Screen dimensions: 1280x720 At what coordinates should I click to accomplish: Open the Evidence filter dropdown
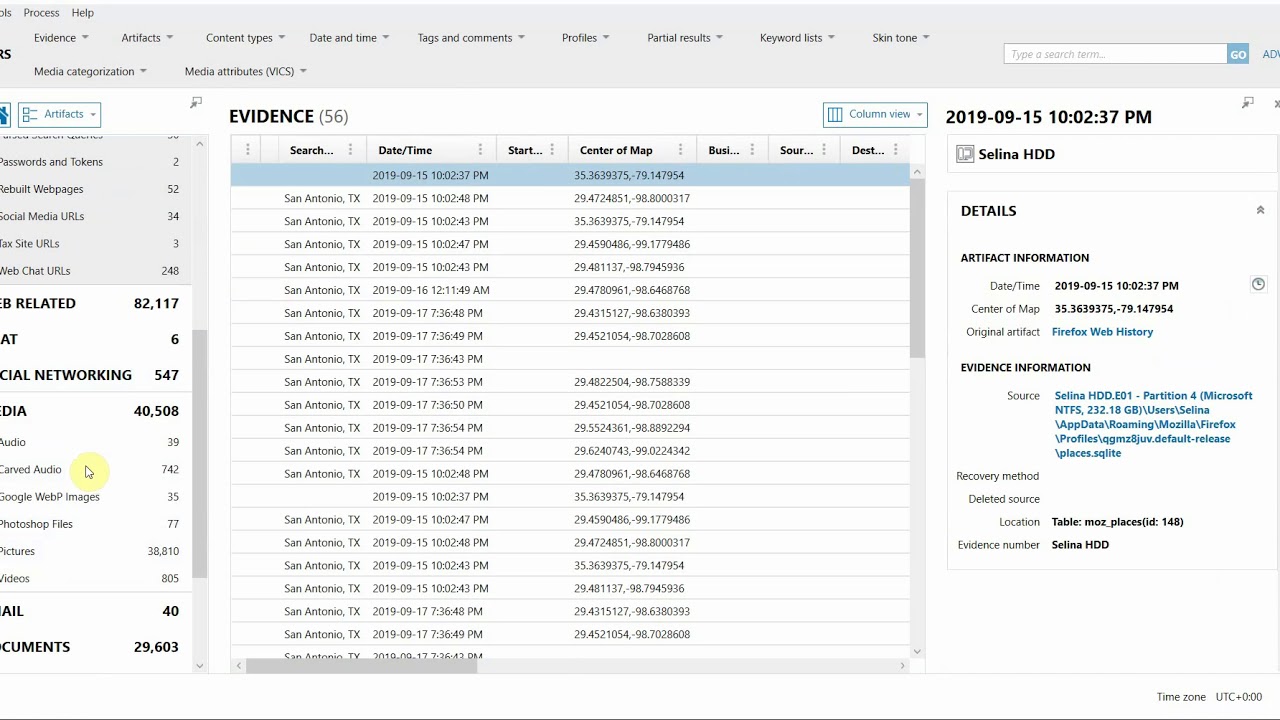coord(61,38)
